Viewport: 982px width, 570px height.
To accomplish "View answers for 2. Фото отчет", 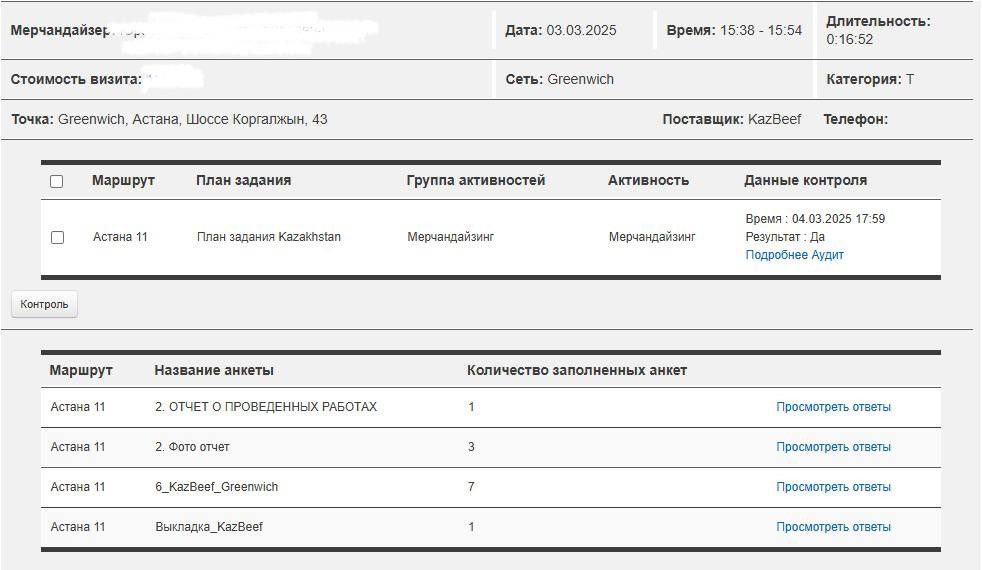I will [833, 447].
